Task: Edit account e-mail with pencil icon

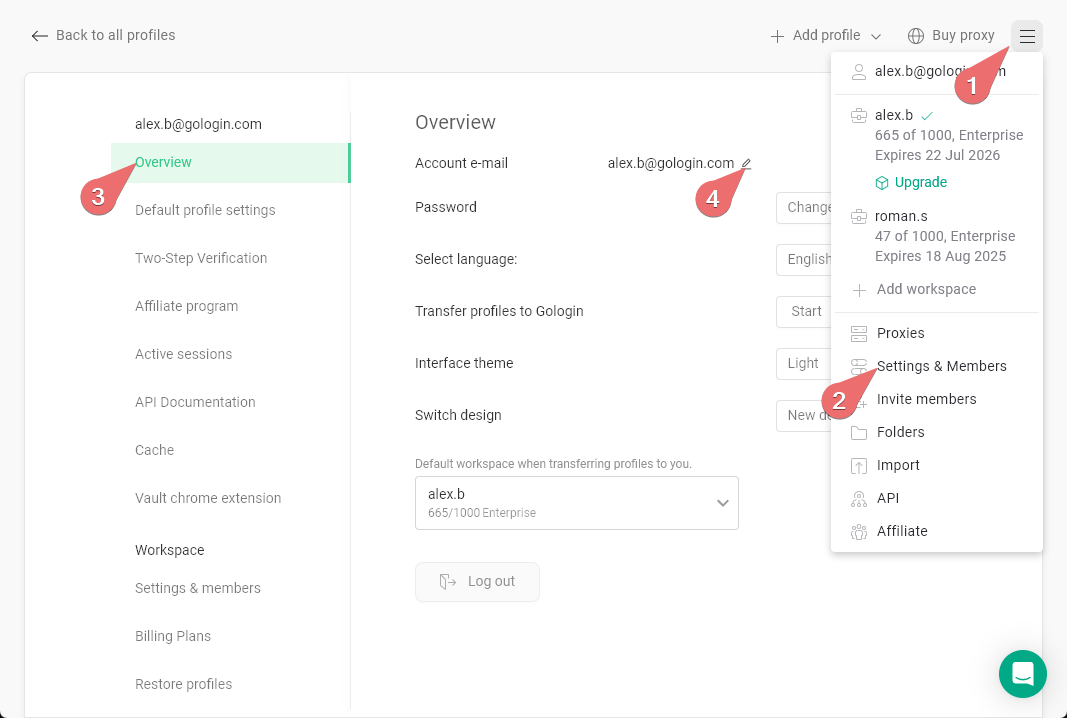Action: coord(746,163)
